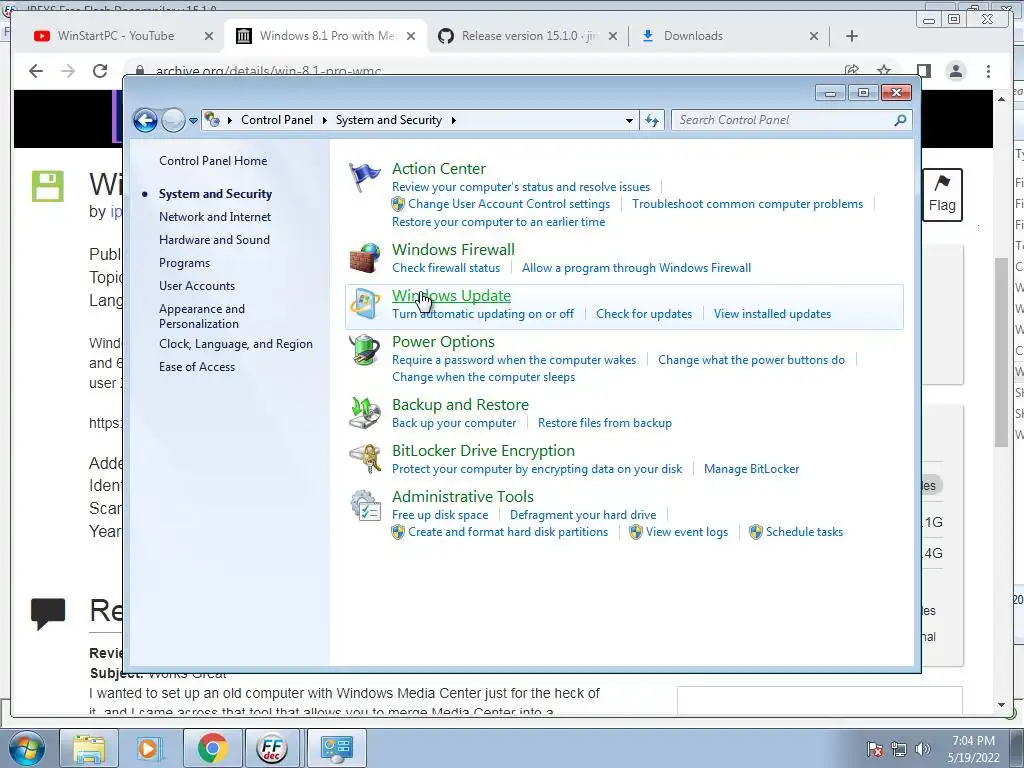Open Windows Firewall brick wall icon
This screenshot has height=768, width=1024.
pyautogui.click(x=364, y=258)
